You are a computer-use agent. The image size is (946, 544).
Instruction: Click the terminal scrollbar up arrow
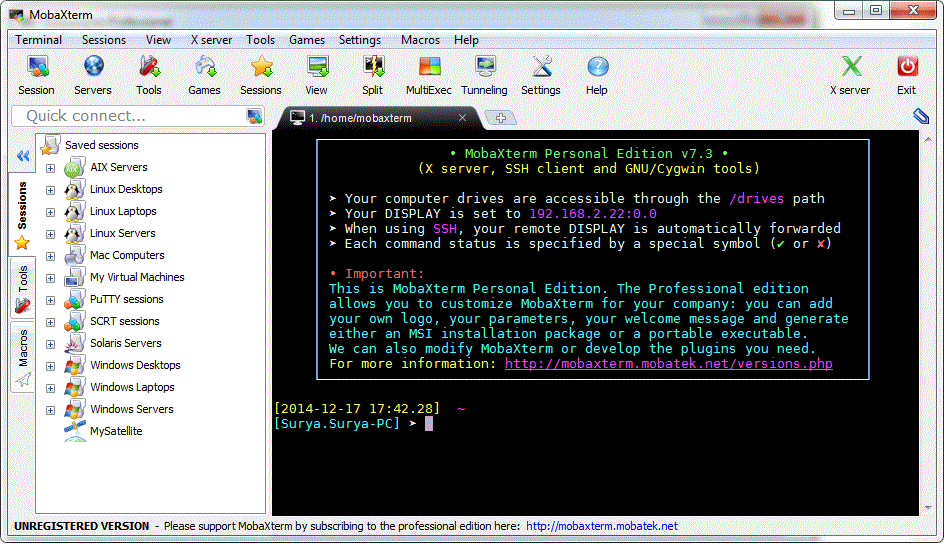[x=928, y=139]
